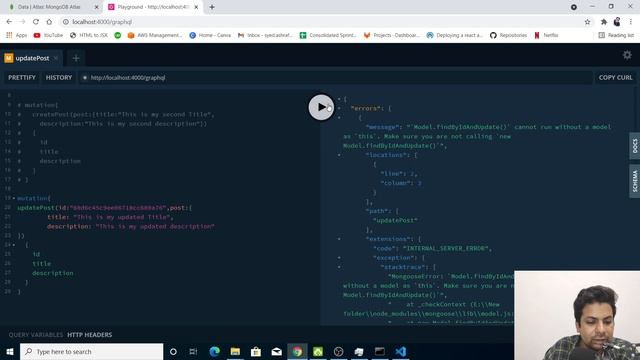The image size is (640, 360).
Task: Open the Windows Start menu
Action: tap(10, 351)
